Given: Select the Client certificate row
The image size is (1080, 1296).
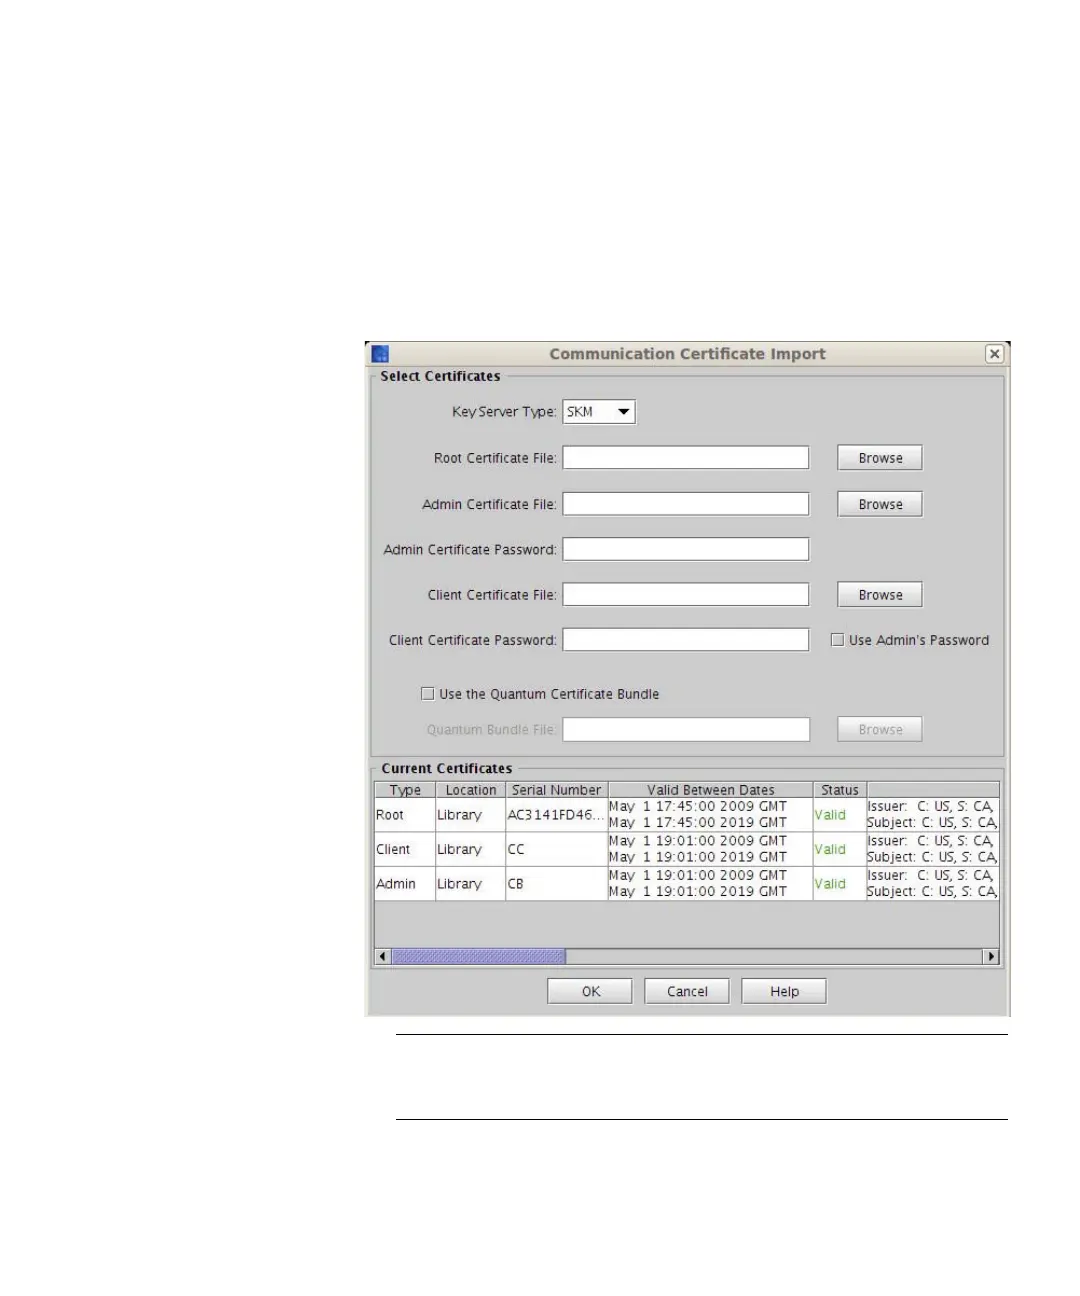Looking at the screenshot, I should pyautogui.click(x=687, y=849).
